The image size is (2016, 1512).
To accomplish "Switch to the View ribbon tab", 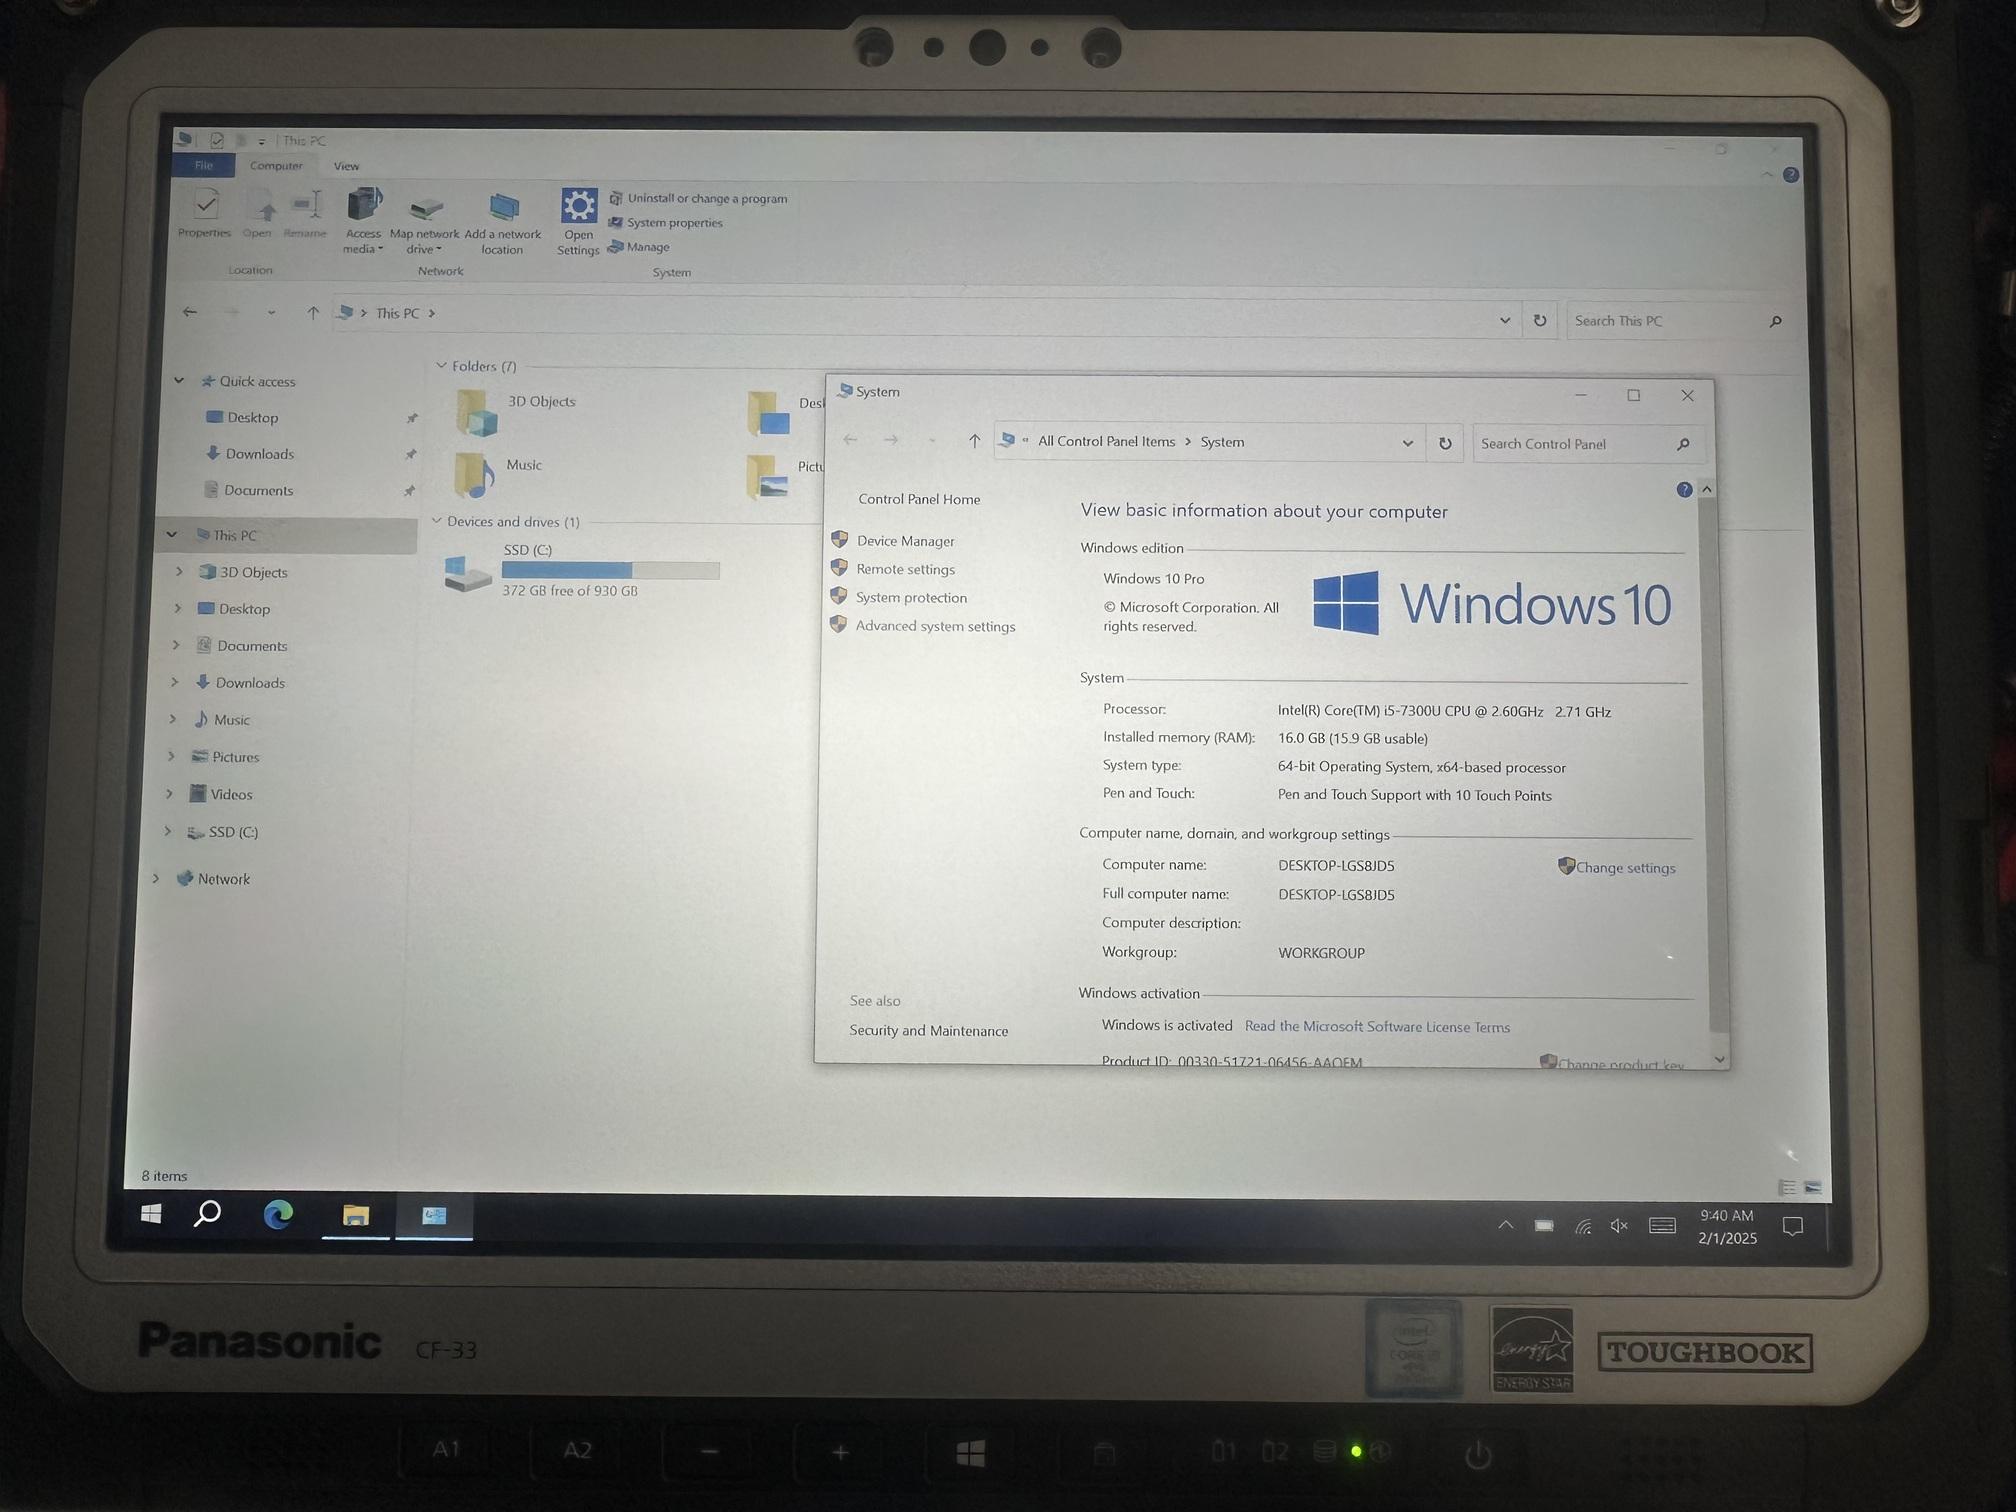I will pyautogui.click(x=346, y=166).
